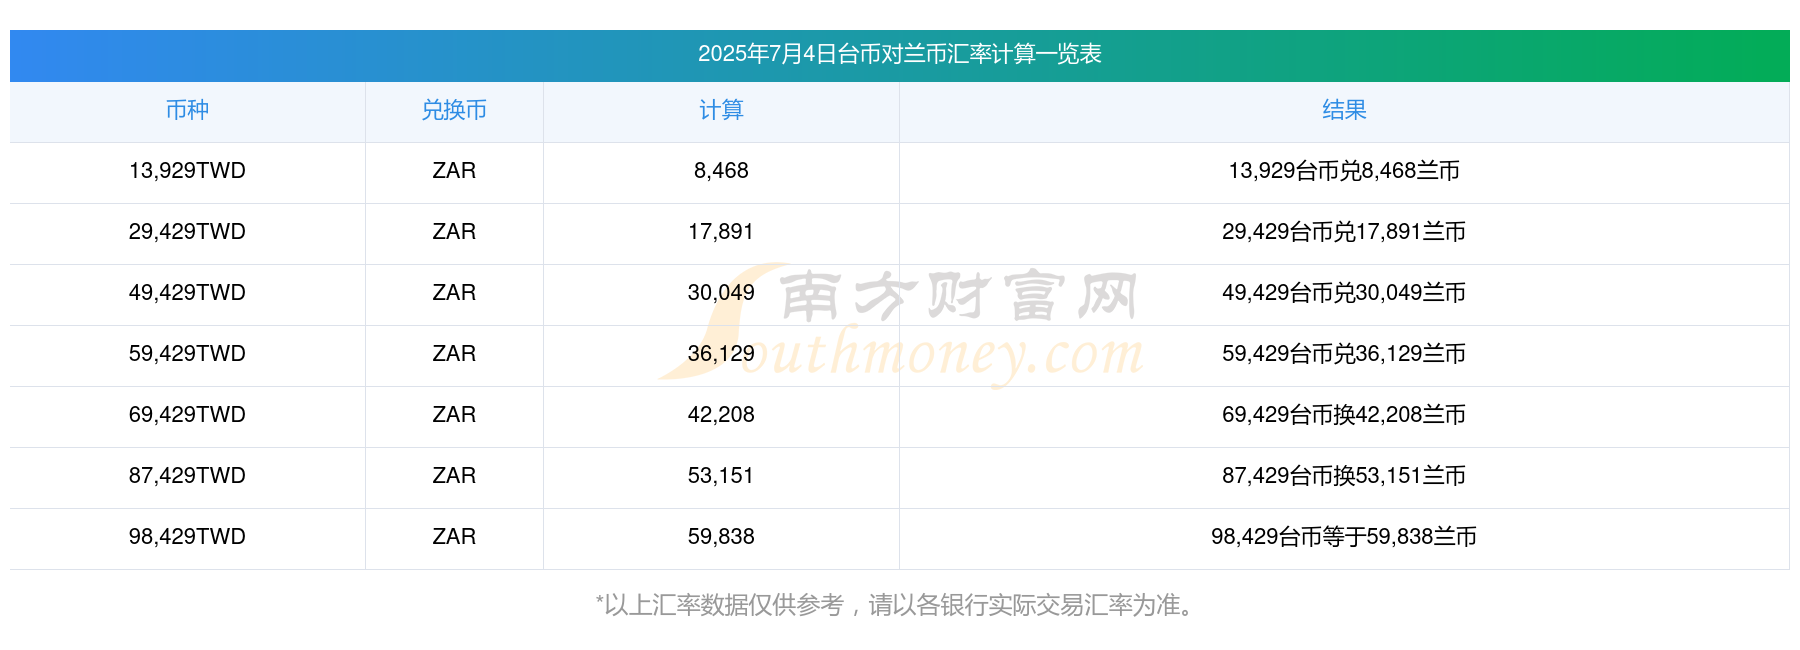Click ZAR in the 69,429TWD row
The height and width of the screenshot is (650, 1800).
click(x=454, y=415)
